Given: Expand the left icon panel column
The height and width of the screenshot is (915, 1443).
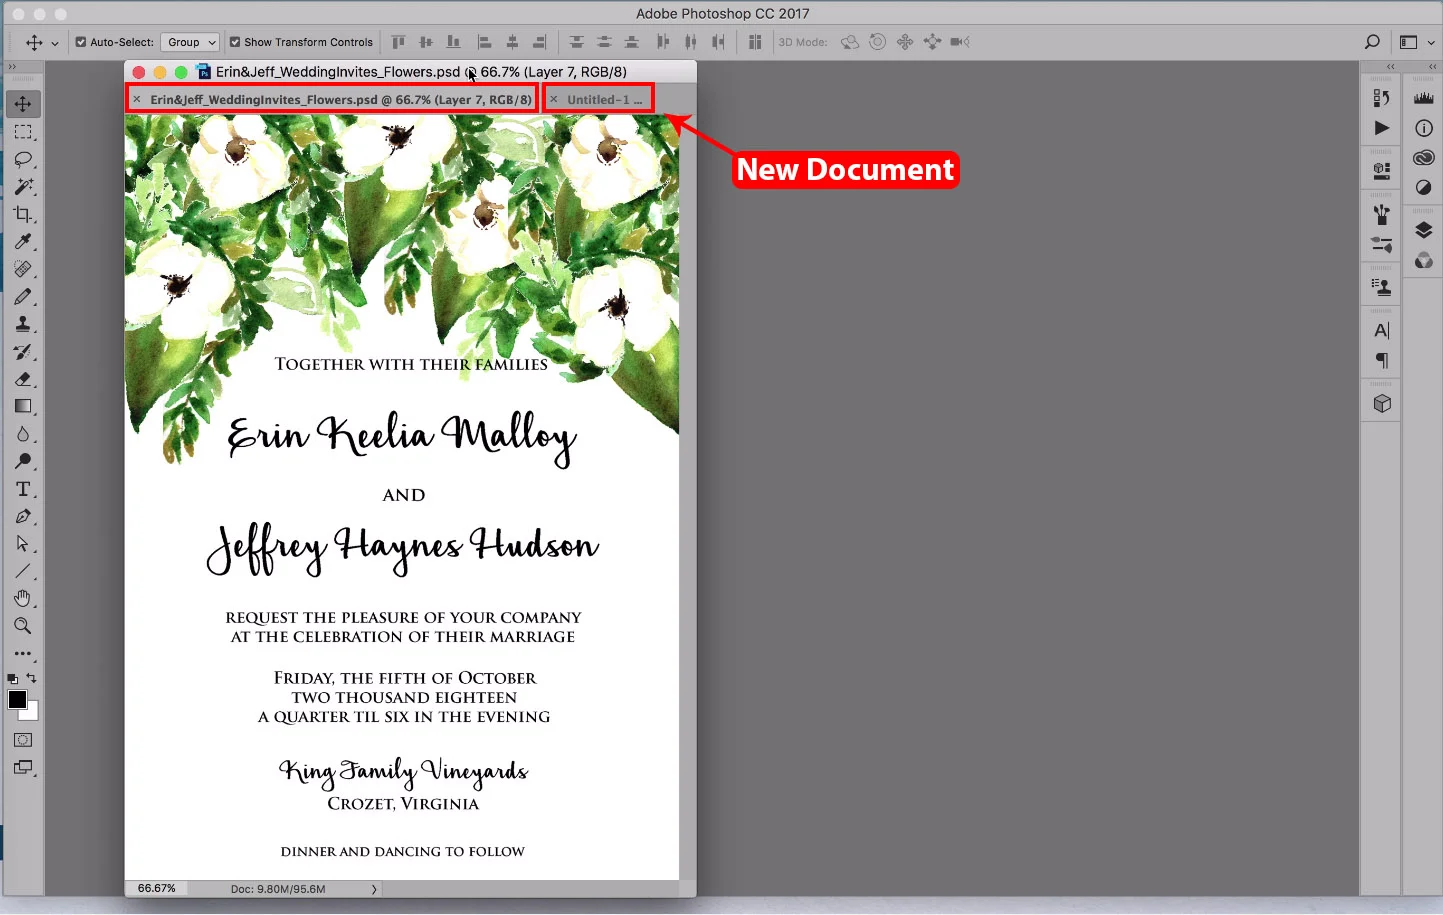Looking at the screenshot, I should (x=1390, y=67).
